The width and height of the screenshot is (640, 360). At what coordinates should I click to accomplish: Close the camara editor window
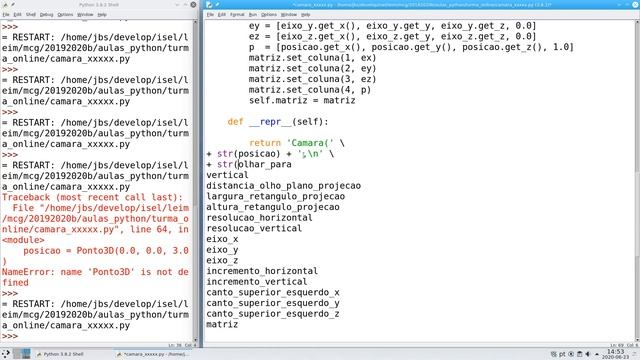click(x=635, y=4)
